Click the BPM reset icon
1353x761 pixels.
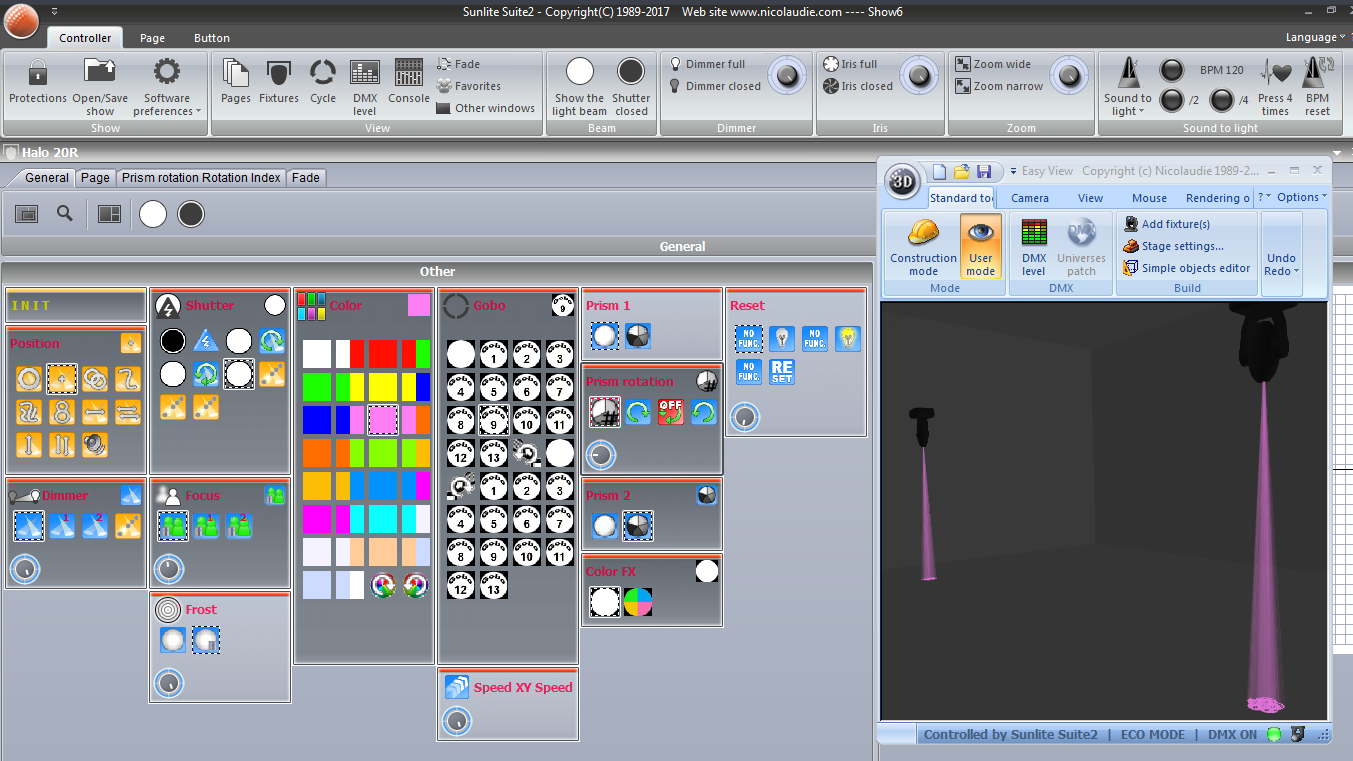(x=1318, y=86)
